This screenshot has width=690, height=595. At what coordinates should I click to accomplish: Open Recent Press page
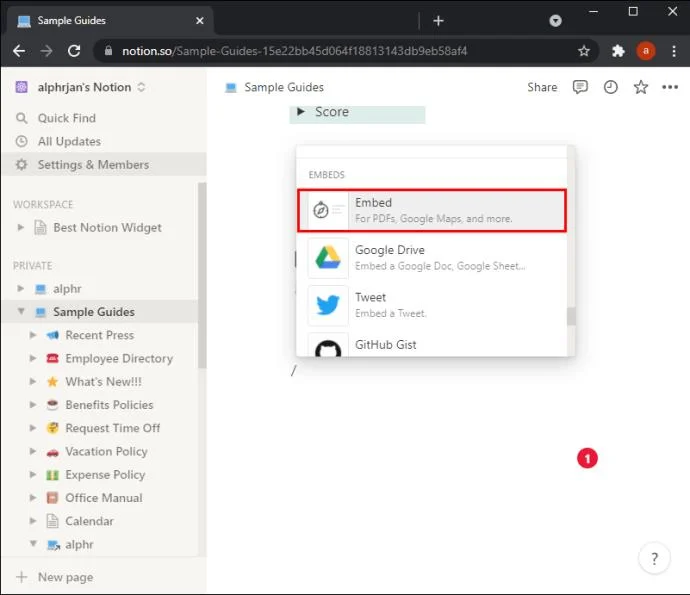pos(100,335)
